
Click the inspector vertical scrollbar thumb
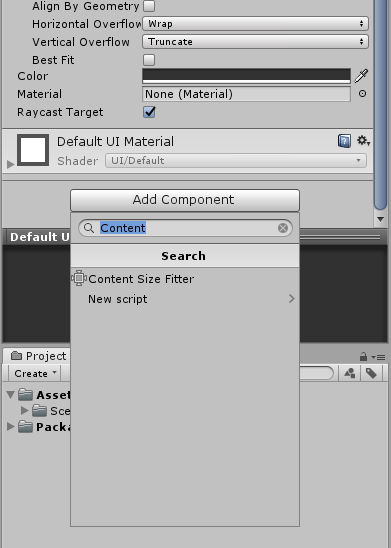pyautogui.click(x=381, y=104)
